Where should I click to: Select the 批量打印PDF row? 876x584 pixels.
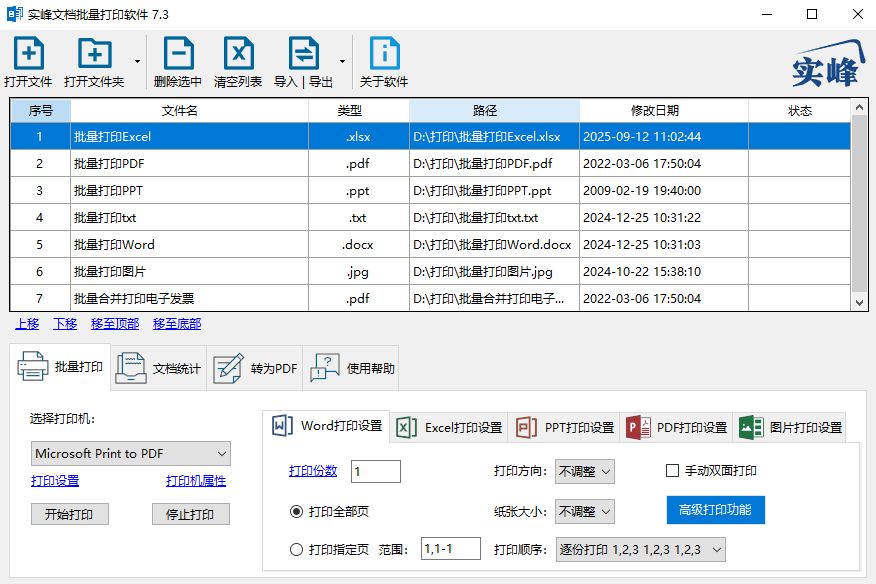[x=430, y=164]
